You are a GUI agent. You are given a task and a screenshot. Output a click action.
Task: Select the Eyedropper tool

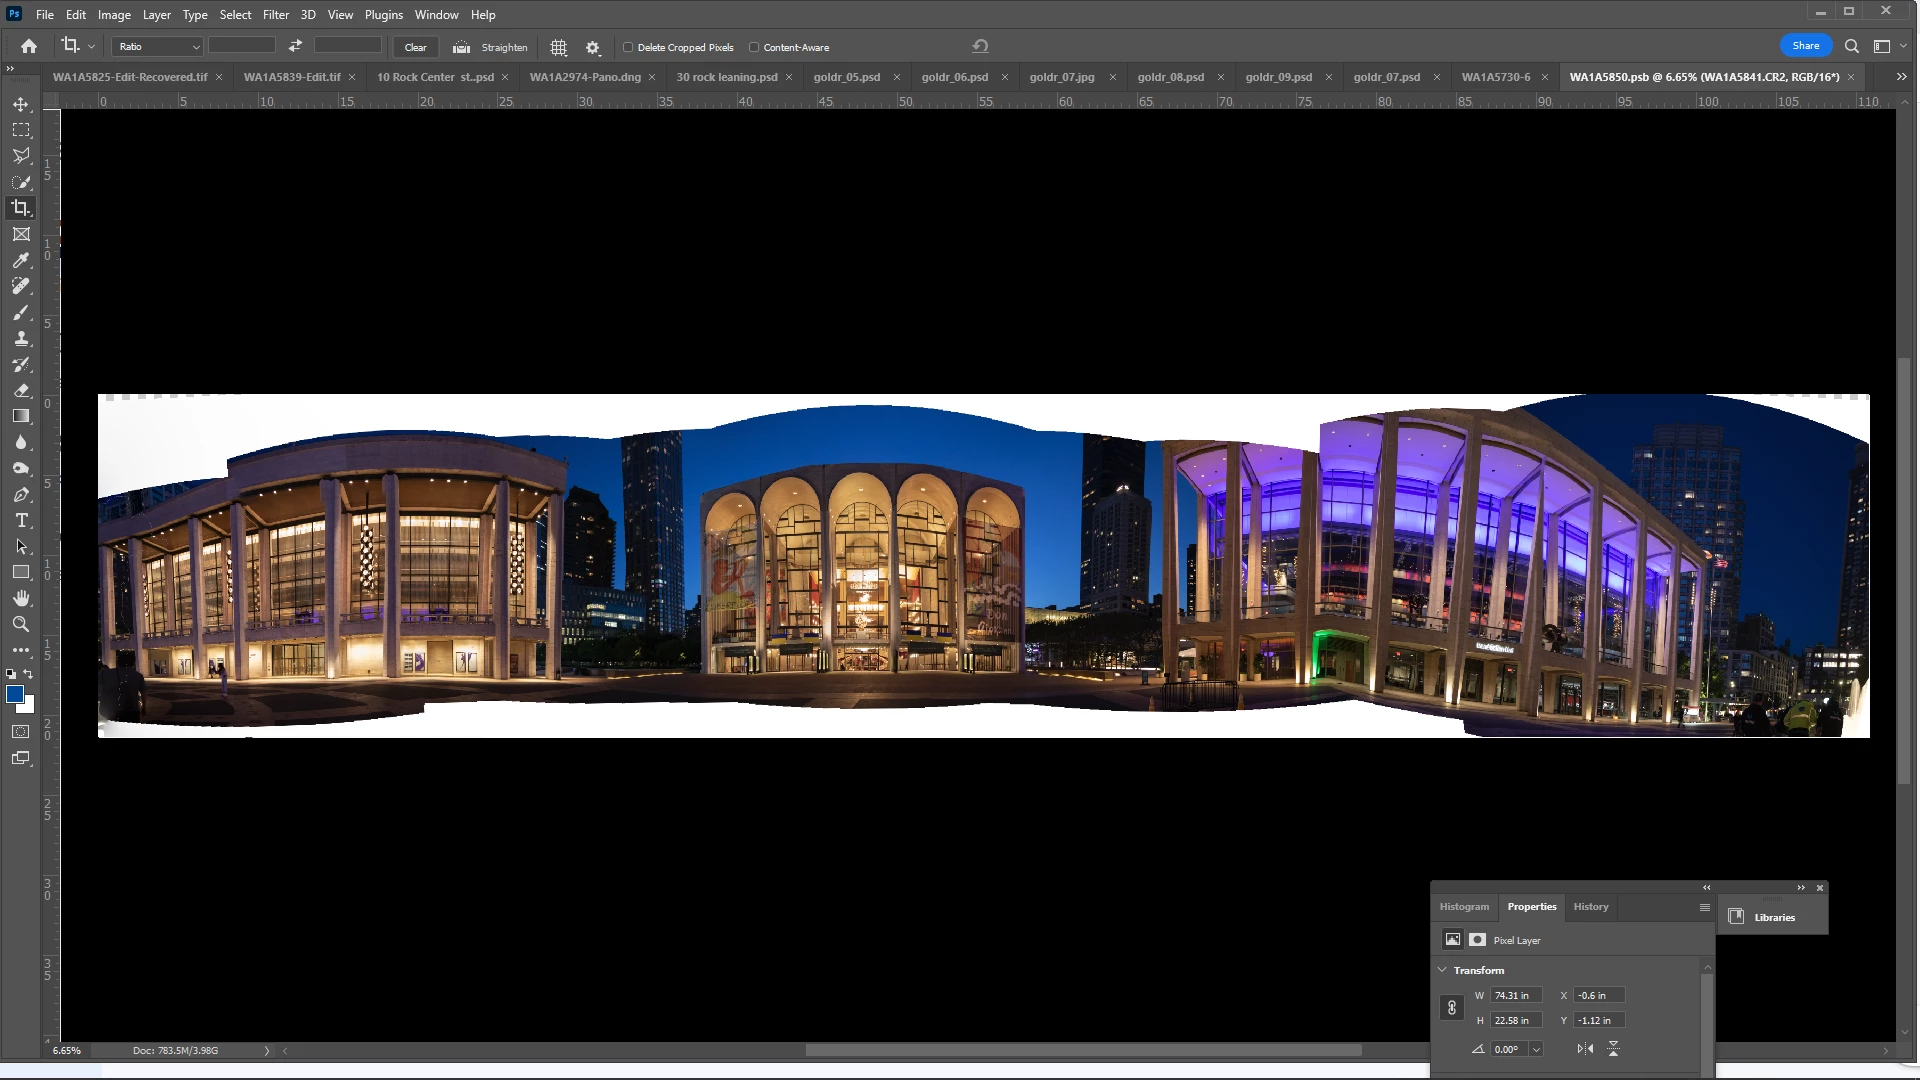pos(21,260)
